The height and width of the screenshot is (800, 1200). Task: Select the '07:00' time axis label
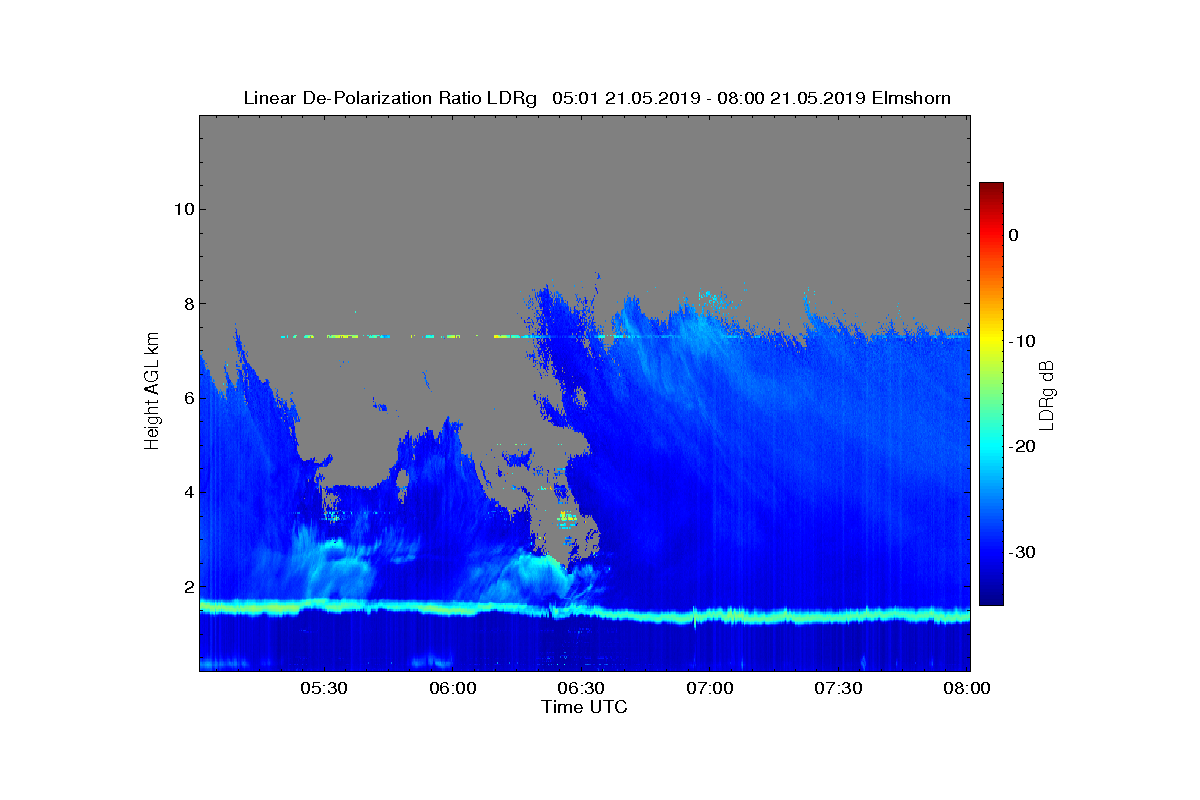[710, 689]
